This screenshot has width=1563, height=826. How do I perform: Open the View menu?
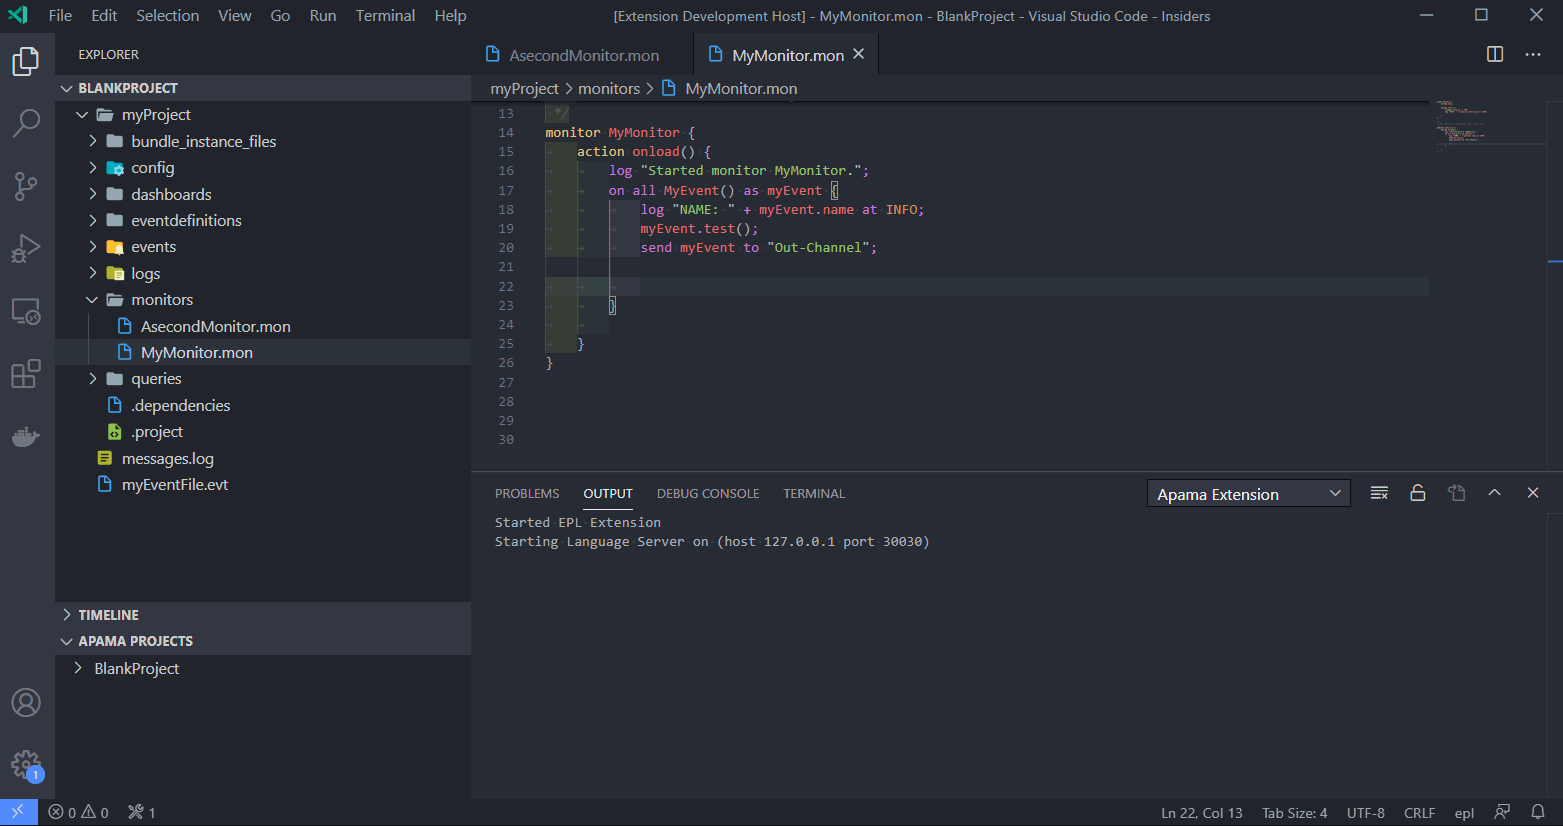click(x=234, y=15)
